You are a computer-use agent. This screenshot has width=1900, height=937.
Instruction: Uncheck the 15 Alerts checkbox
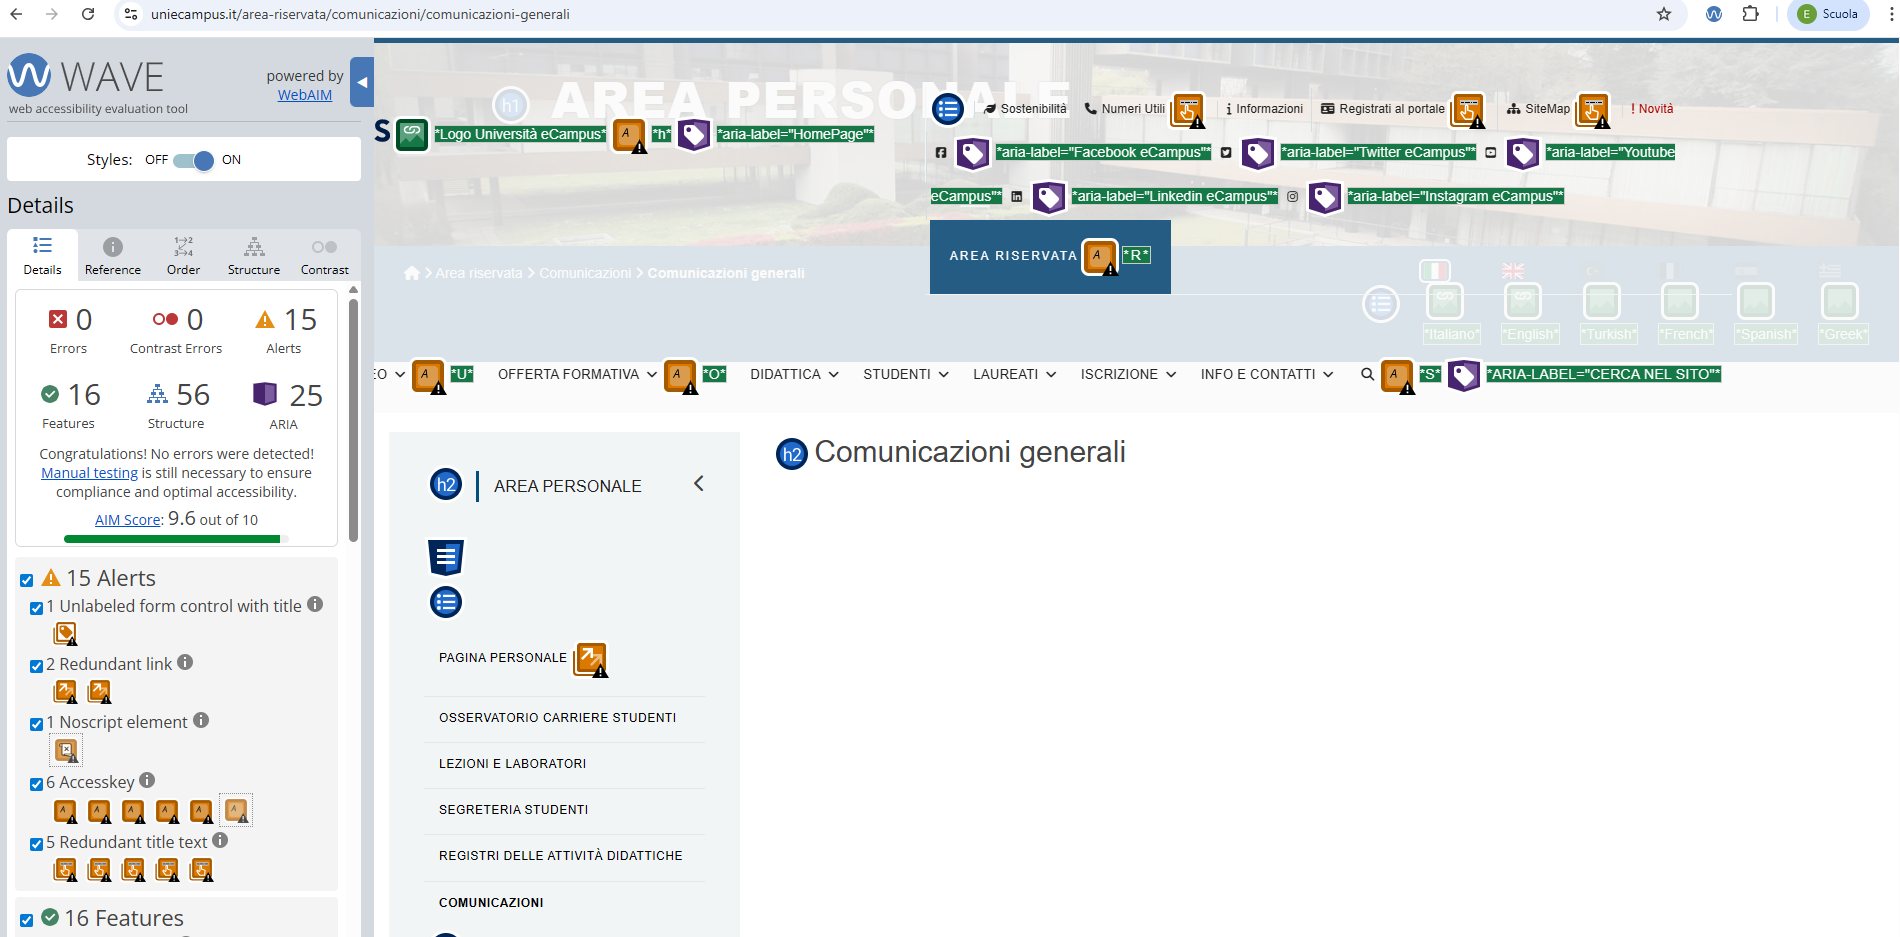[27, 580]
